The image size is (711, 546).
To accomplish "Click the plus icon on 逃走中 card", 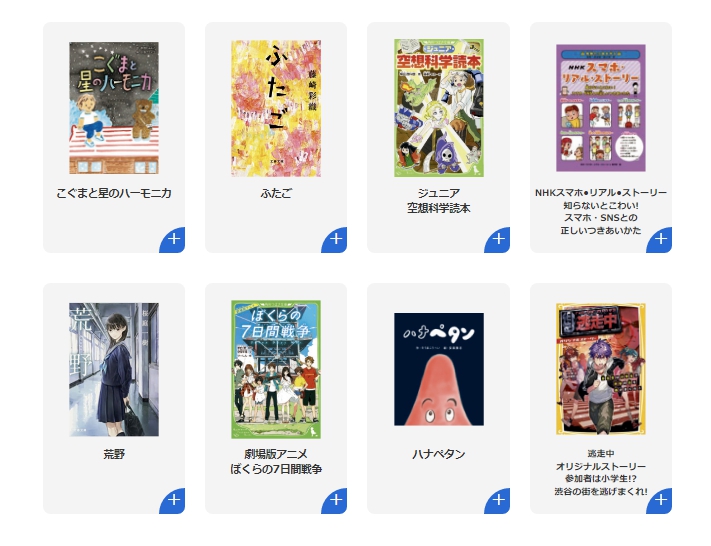I will (660, 501).
